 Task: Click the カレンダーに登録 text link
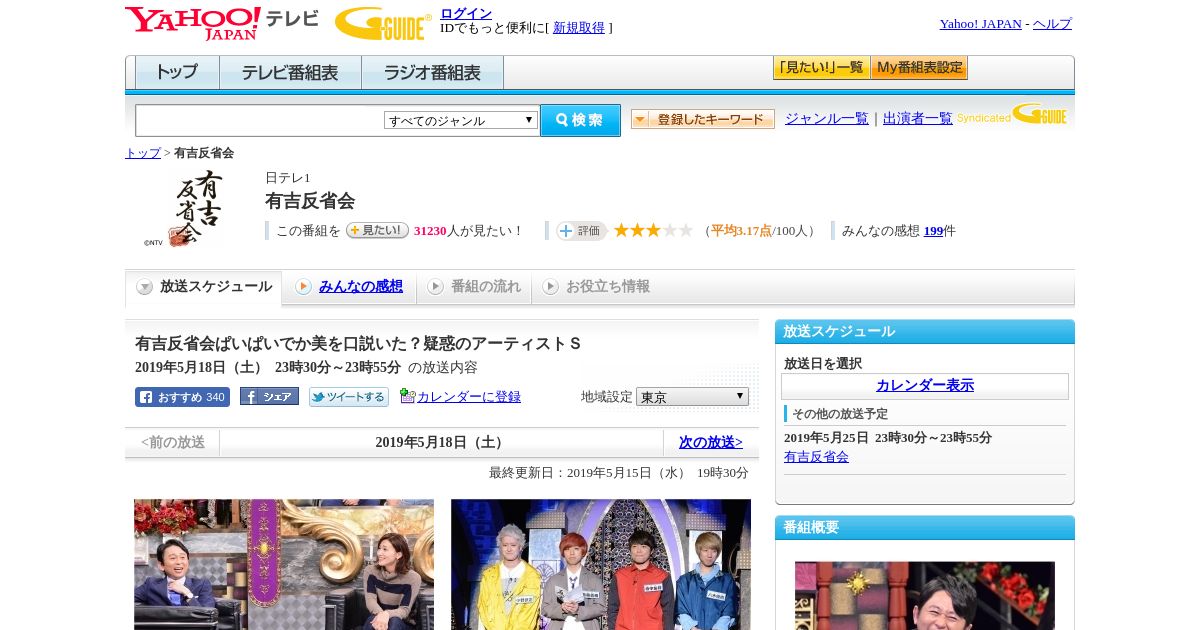469,397
